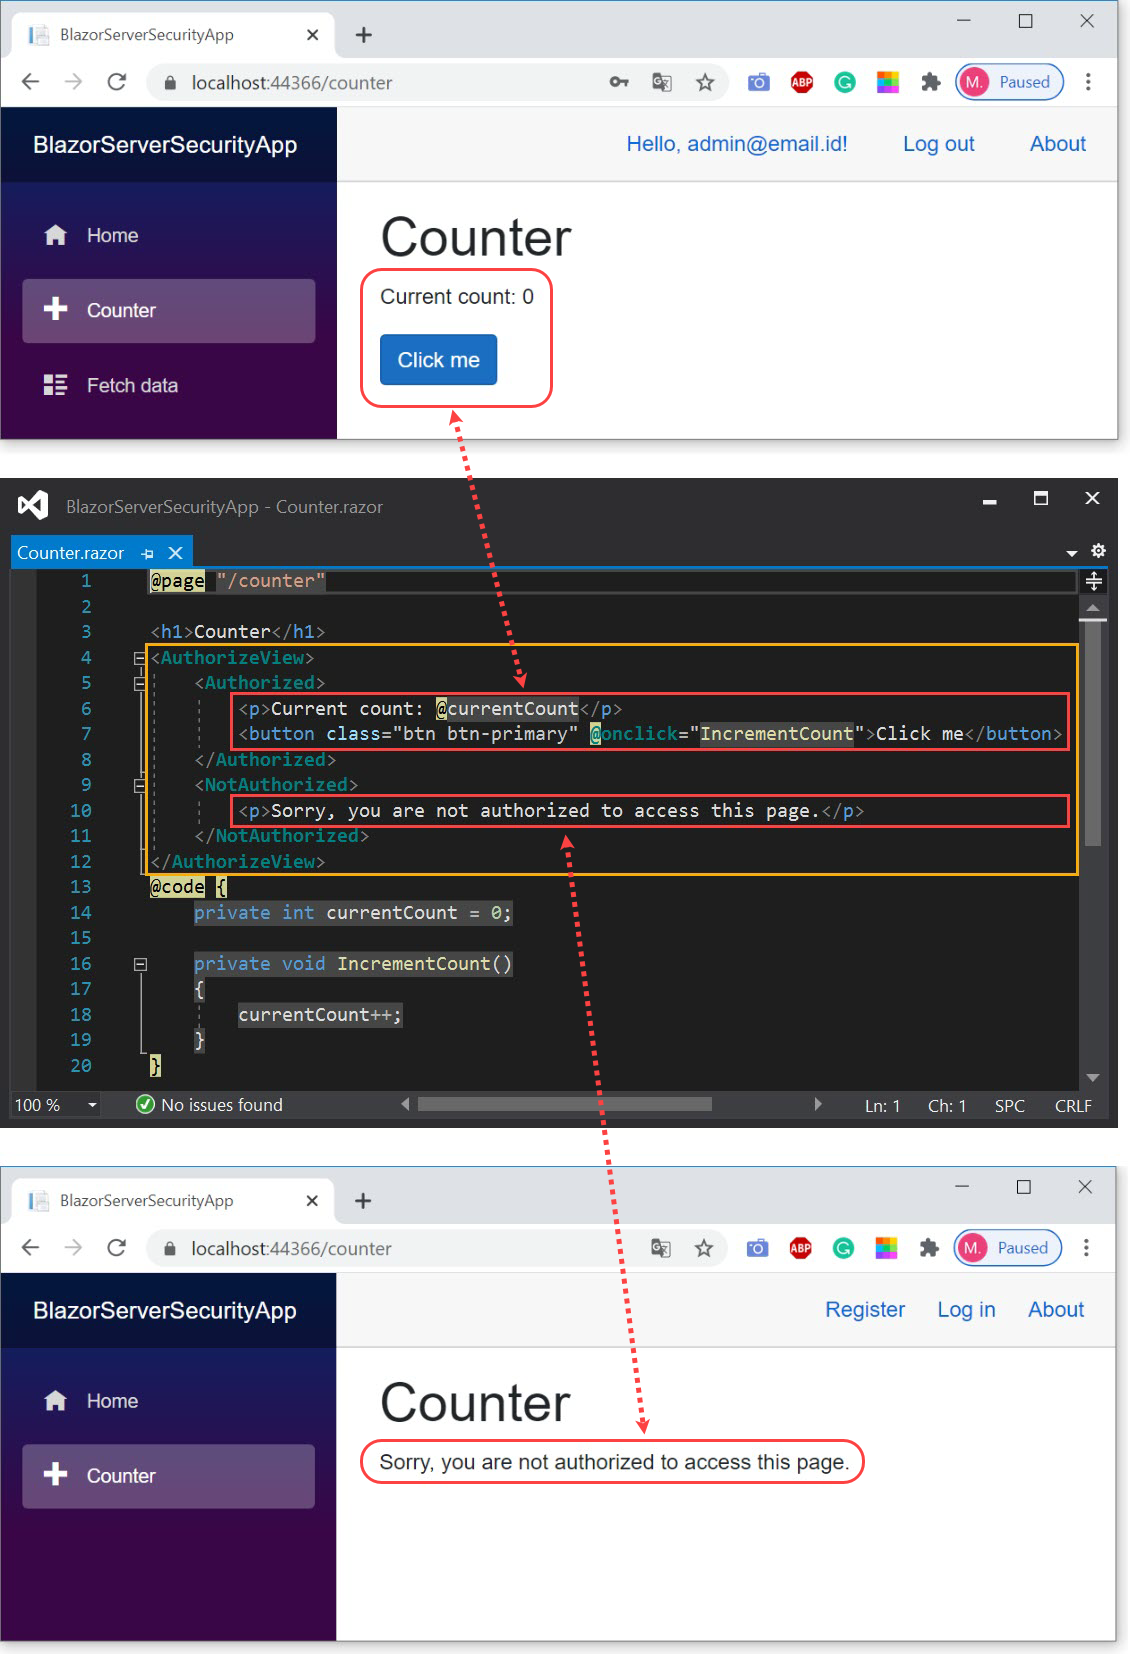Open translate icon in bottom browser

click(x=661, y=1248)
